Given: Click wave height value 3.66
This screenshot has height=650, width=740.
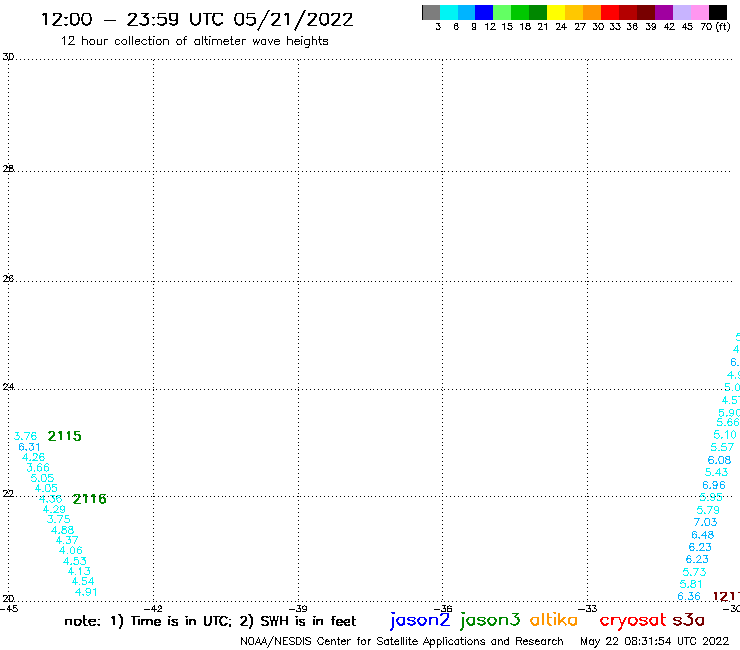Looking at the screenshot, I should (38, 468).
